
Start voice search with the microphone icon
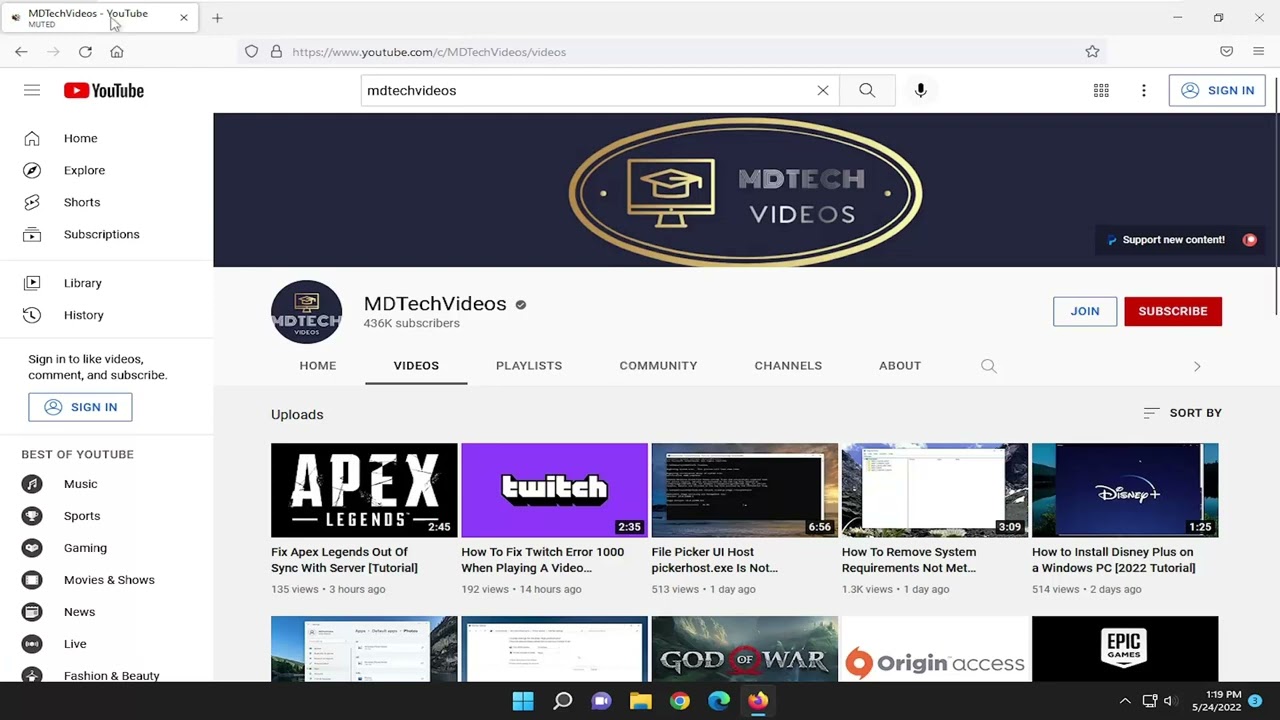(921, 90)
